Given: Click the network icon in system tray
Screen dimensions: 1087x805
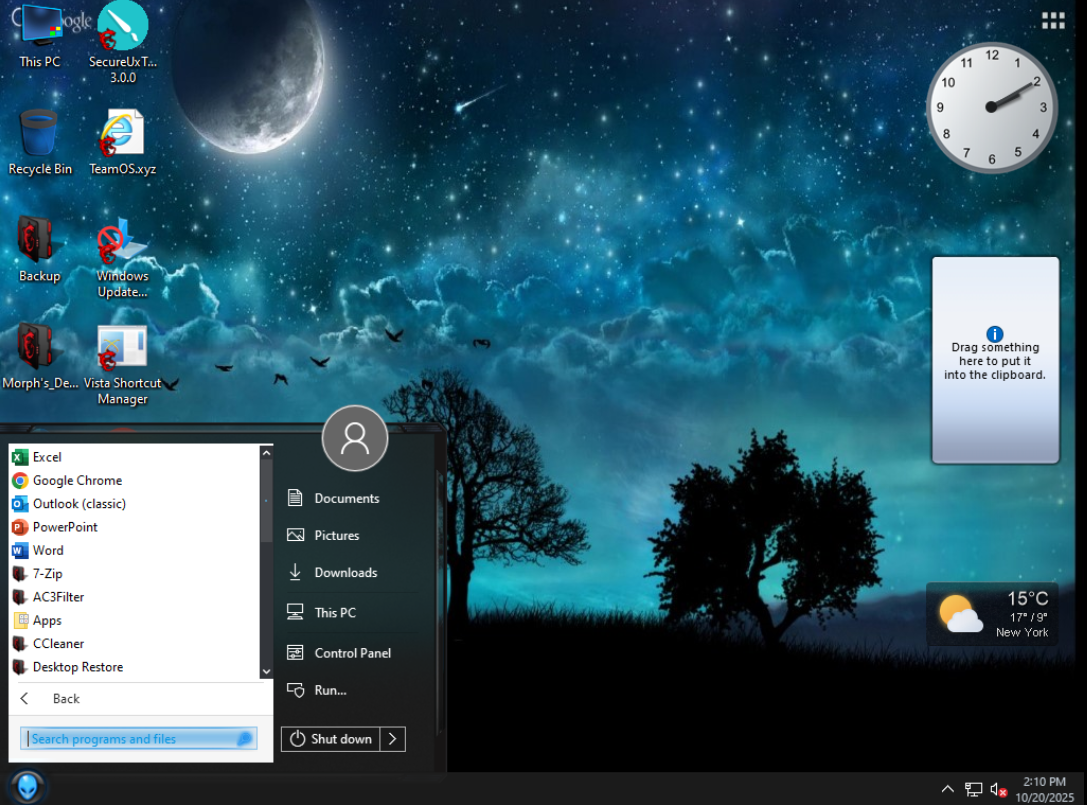Looking at the screenshot, I should [x=973, y=789].
